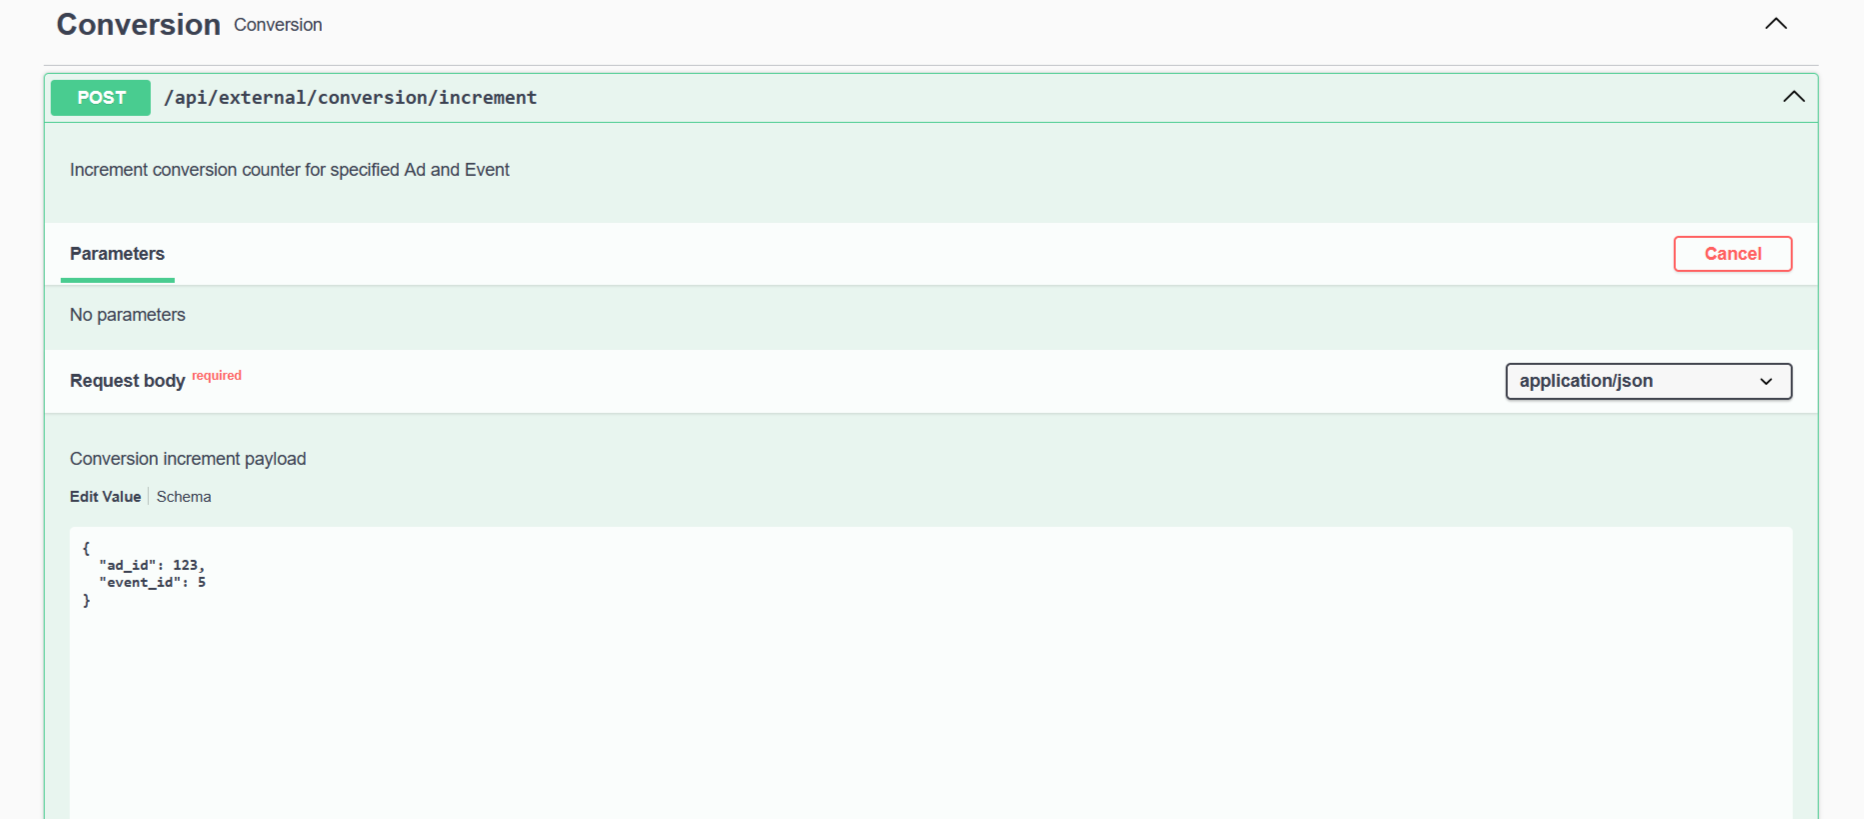The height and width of the screenshot is (819, 1864).
Task: Select the Parameters tab
Action: point(117,254)
